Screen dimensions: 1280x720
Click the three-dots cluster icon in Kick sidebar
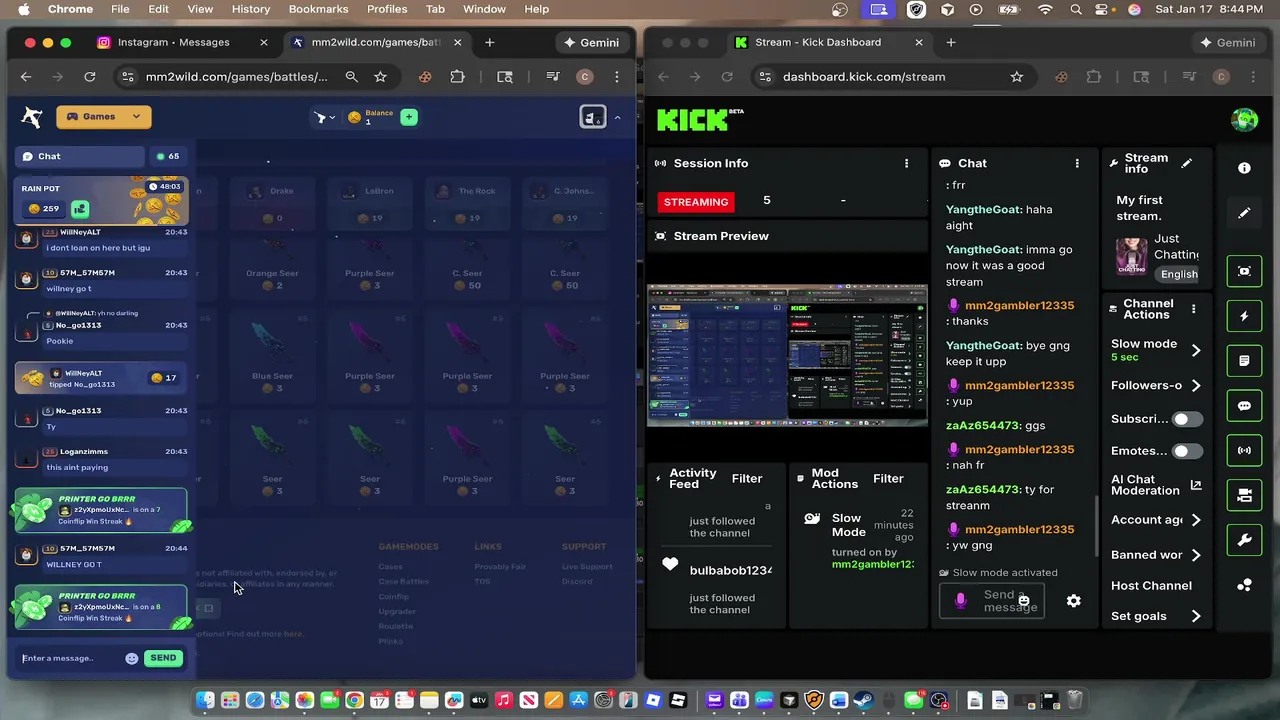click(x=1244, y=585)
